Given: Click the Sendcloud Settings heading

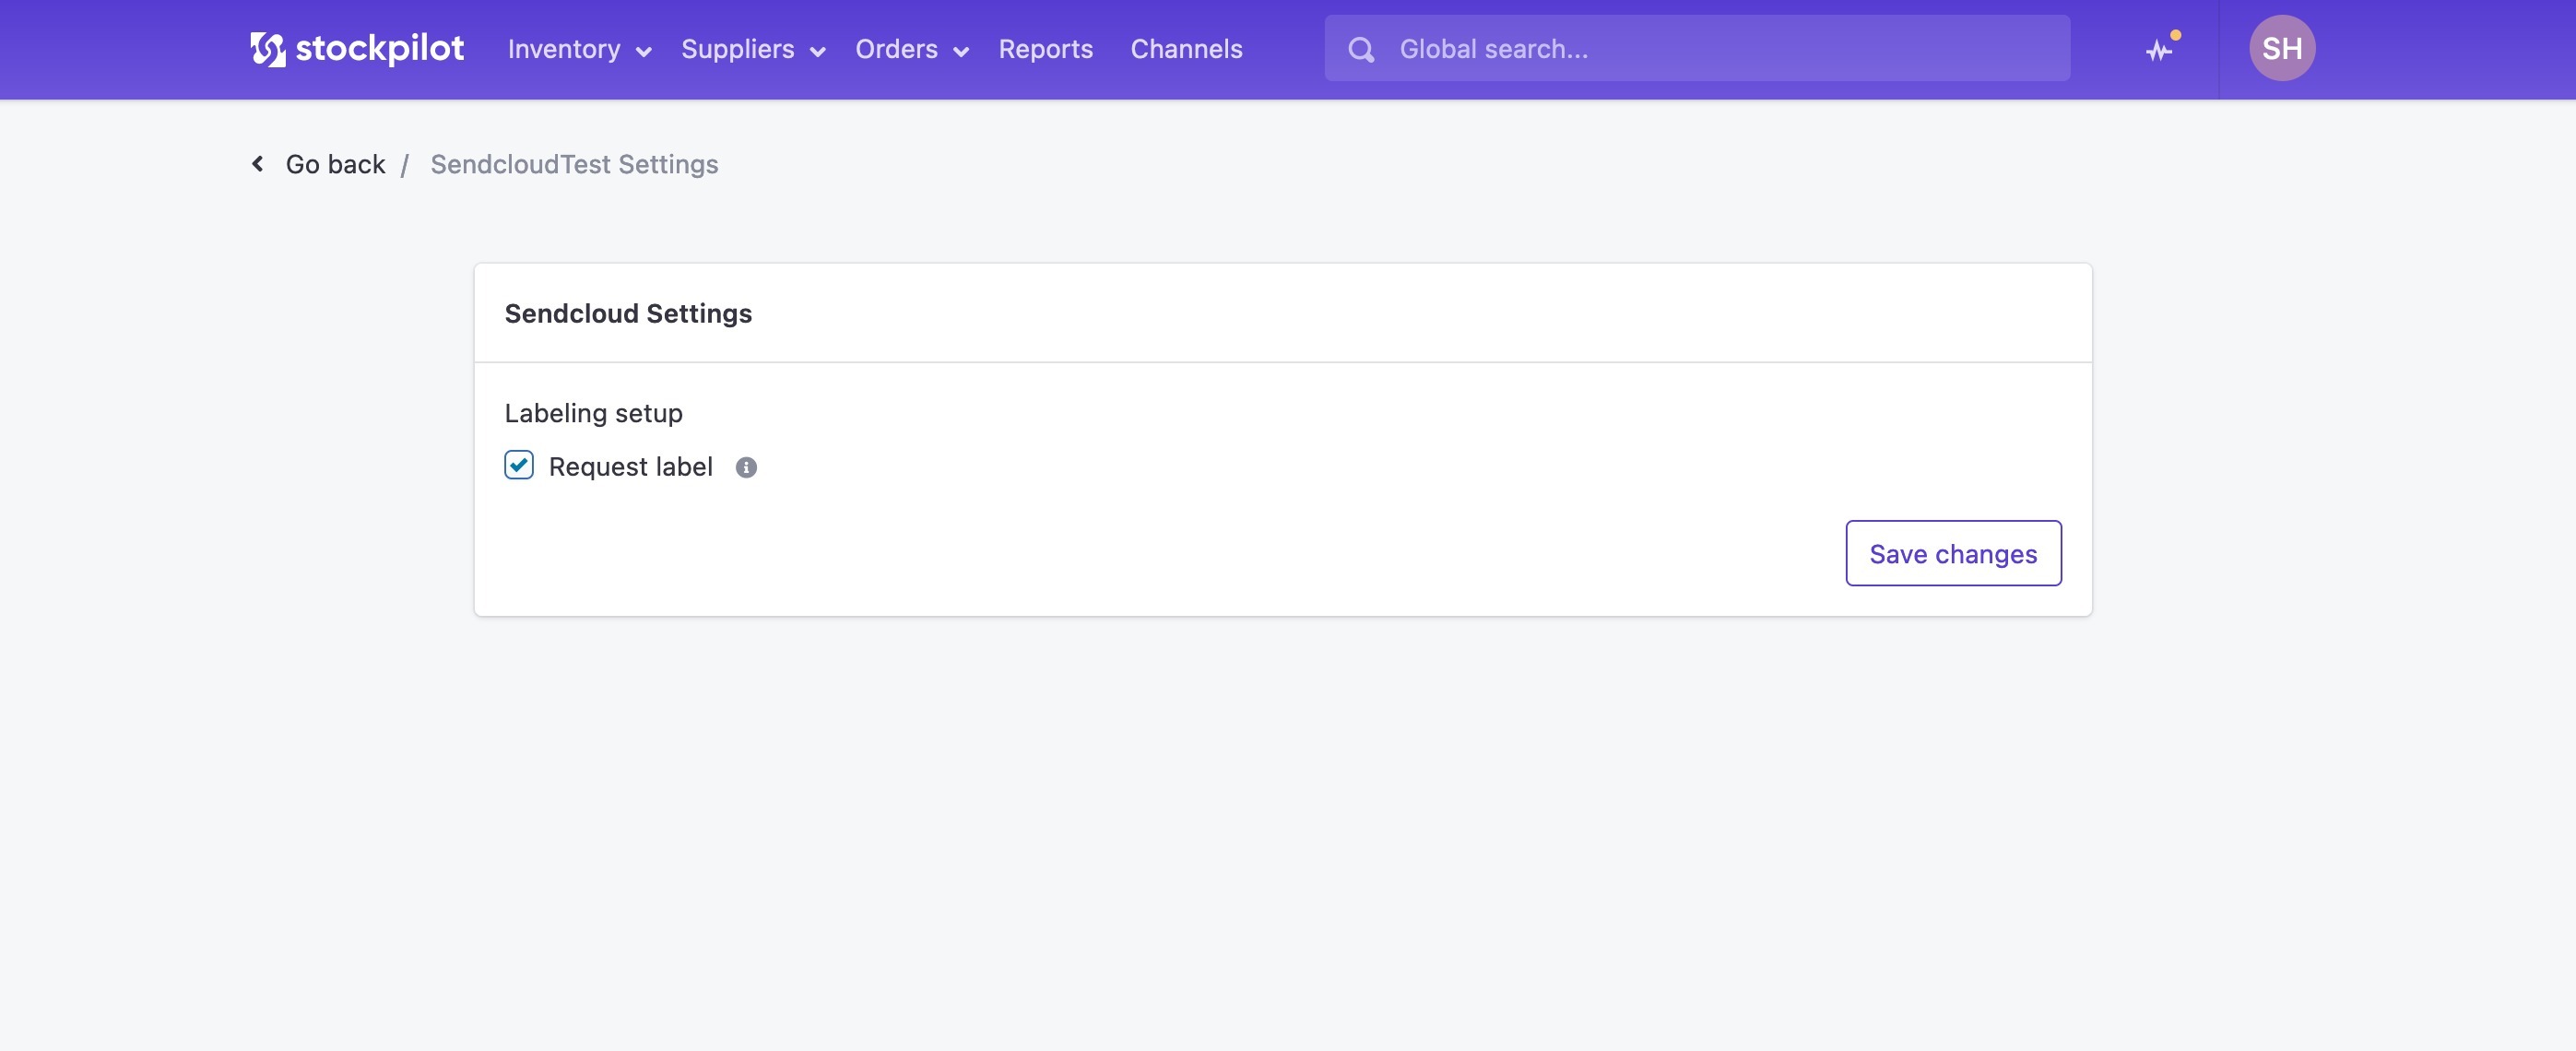Looking at the screenshot, I should click(x=628, y=313).
